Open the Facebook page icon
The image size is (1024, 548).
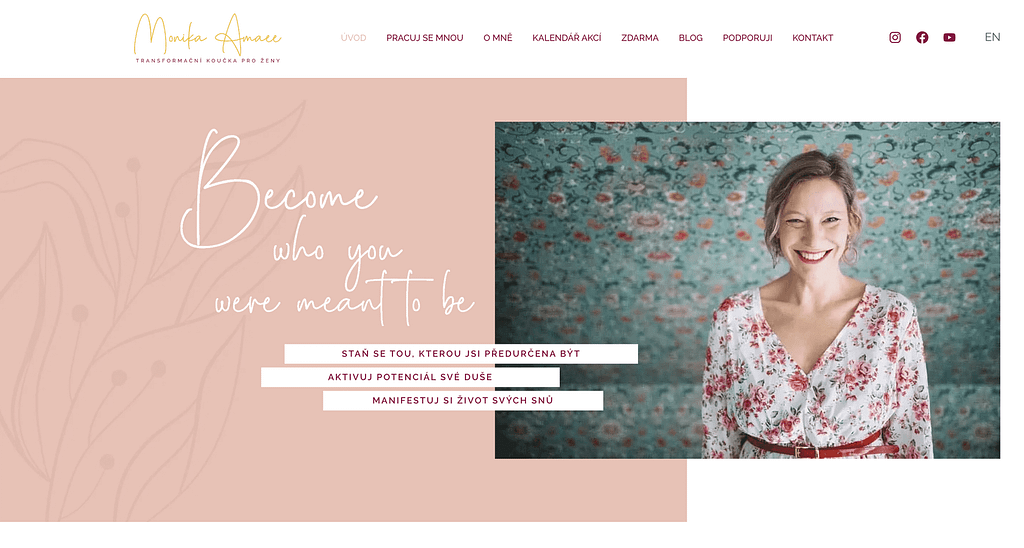pyautogui.click(x=922, y=37)
